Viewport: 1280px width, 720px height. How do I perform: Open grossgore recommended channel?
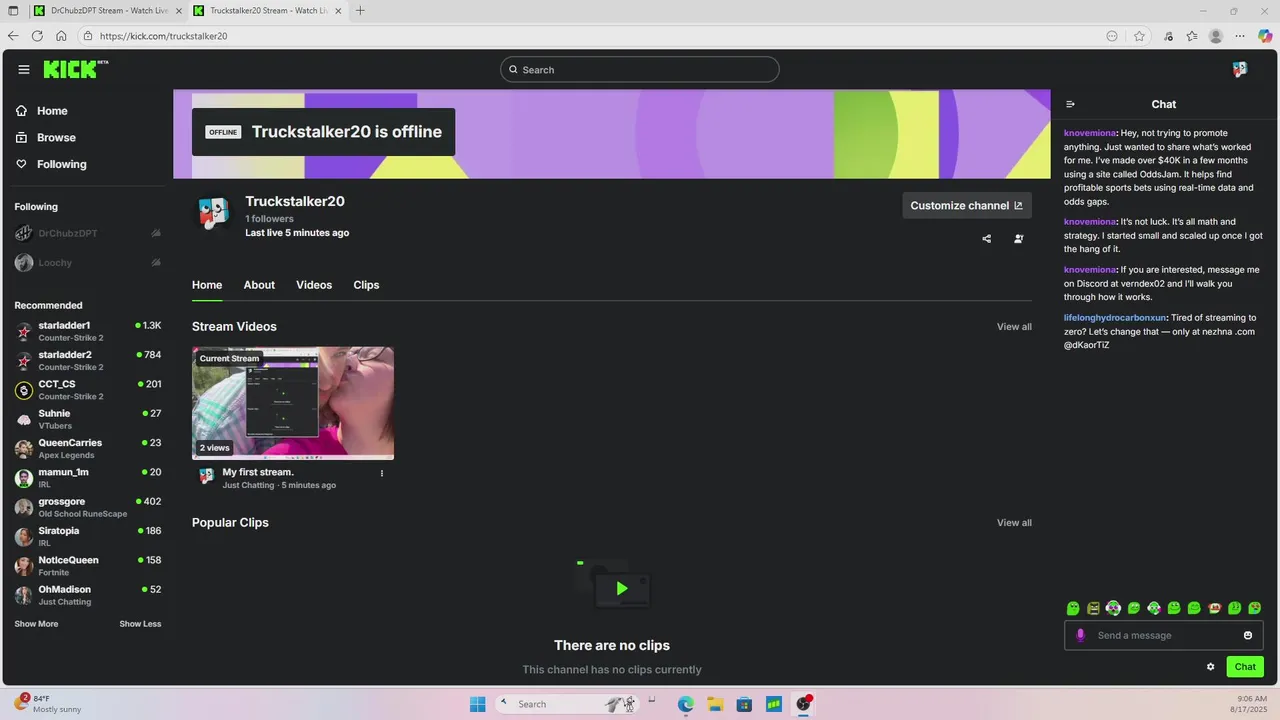tap(88, 507)
